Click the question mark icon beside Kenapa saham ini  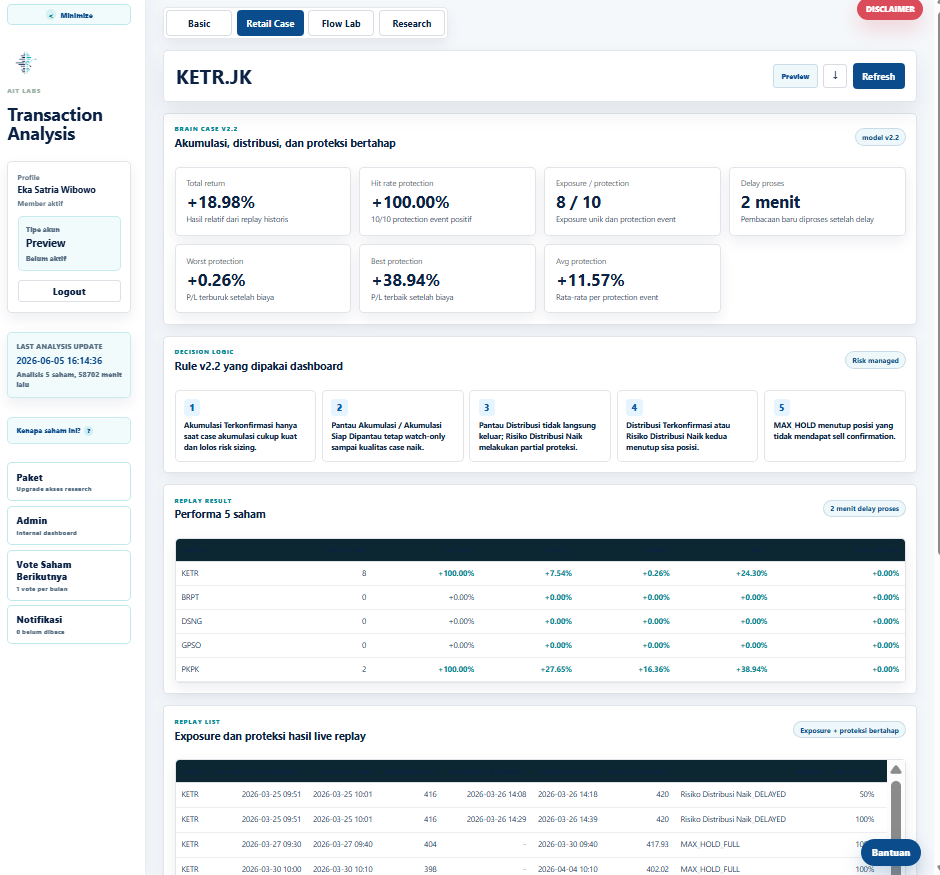tap(88, 431)
